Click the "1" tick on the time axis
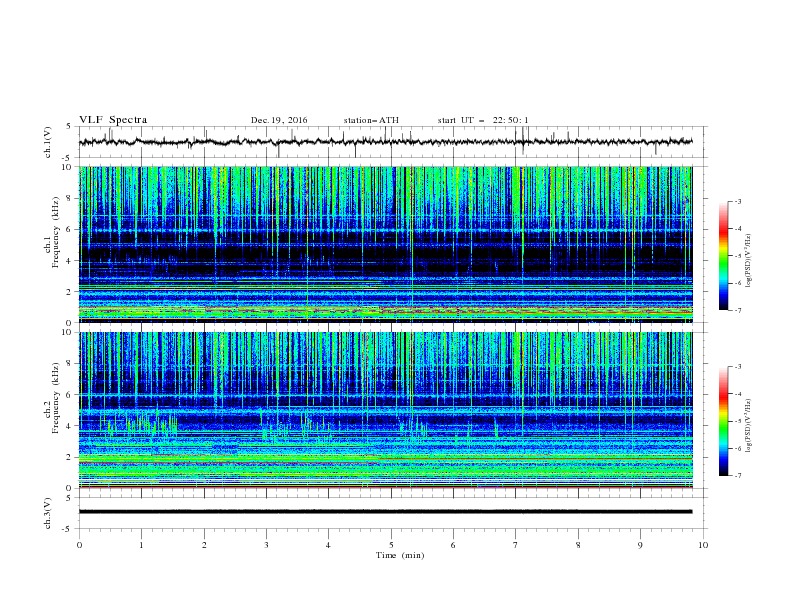The image size is (792, 612). (x=141, y=545)
